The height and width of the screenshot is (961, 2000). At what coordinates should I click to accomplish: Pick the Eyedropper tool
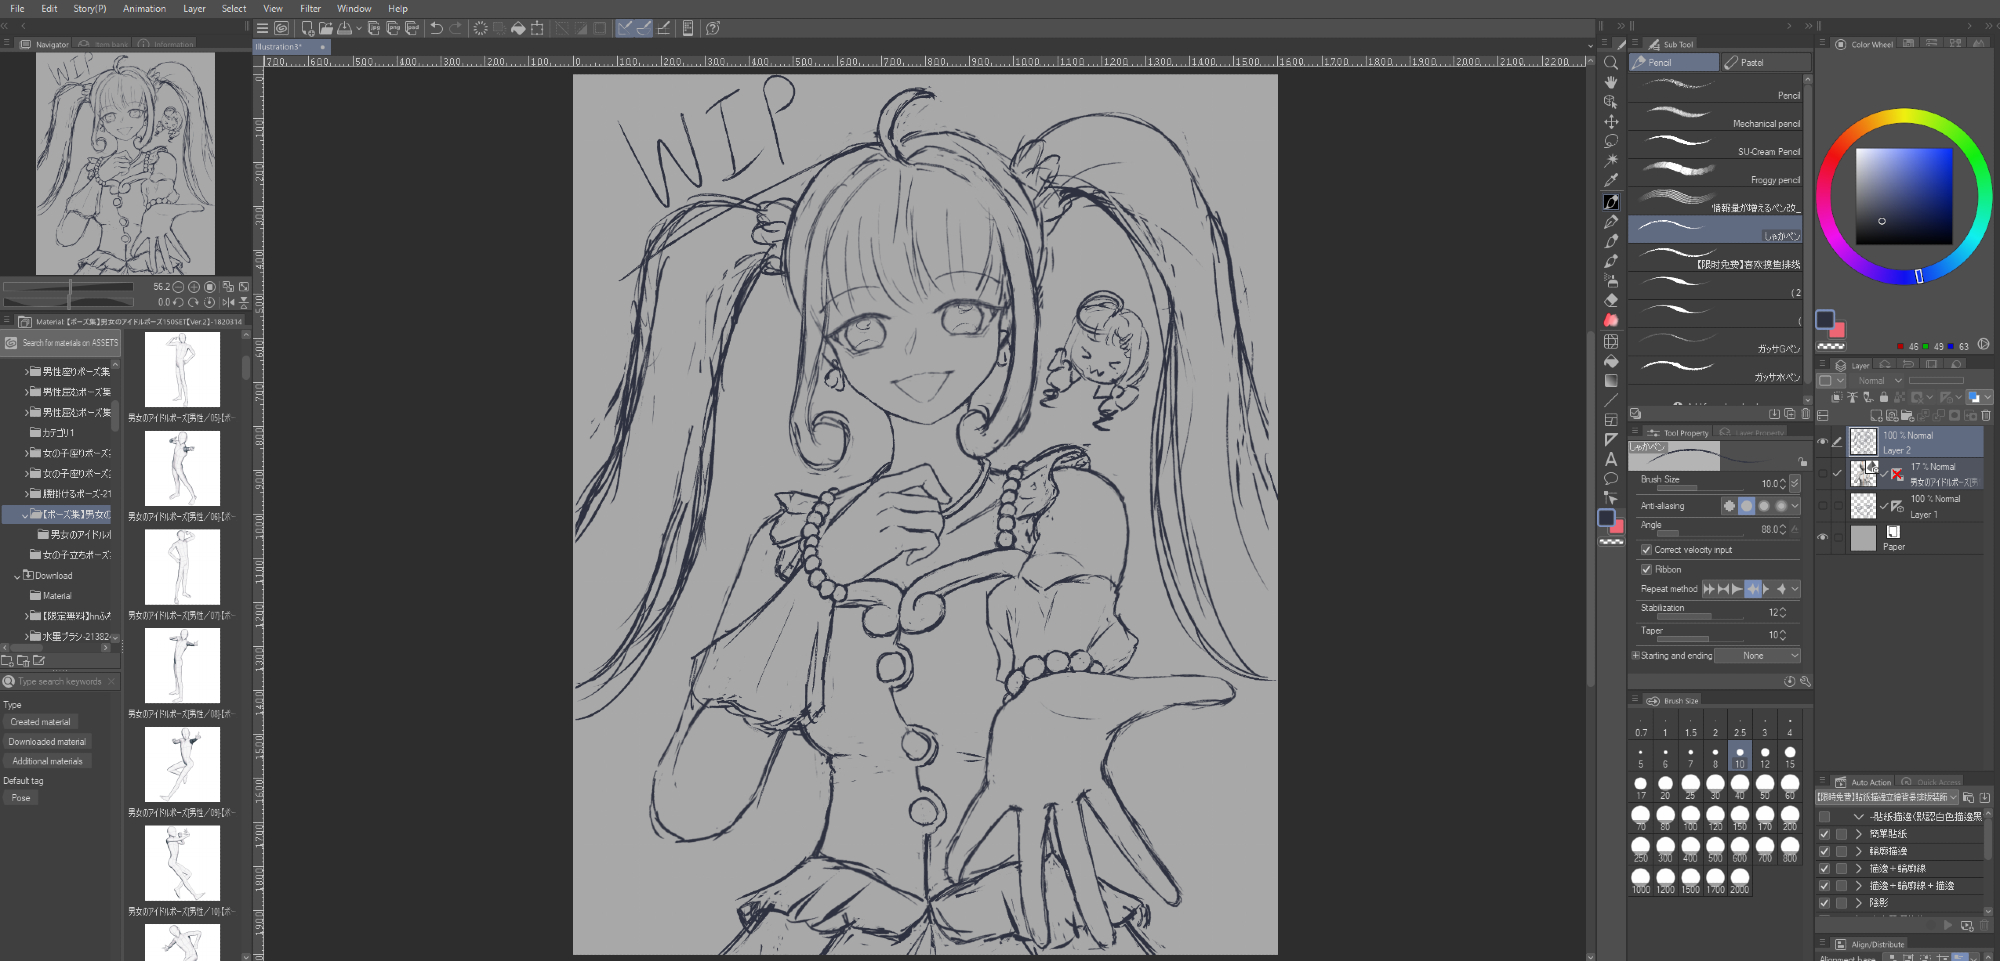point(1611,180)
